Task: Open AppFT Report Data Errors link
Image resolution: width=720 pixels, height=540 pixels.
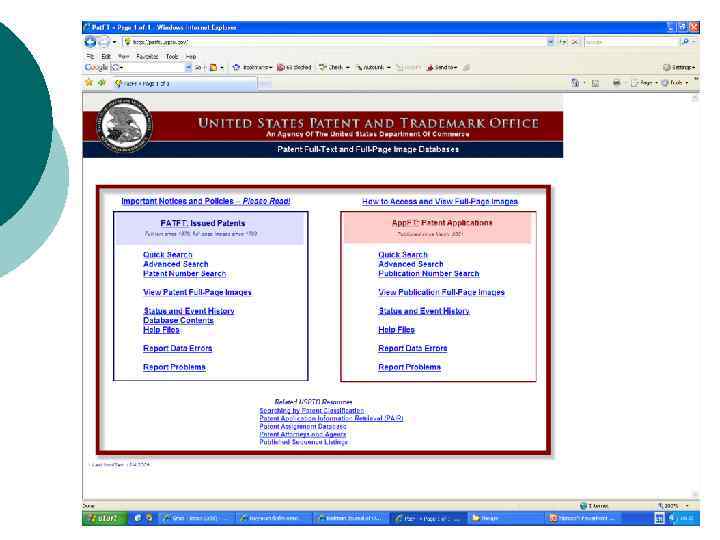Action: (x=413, y=349)
